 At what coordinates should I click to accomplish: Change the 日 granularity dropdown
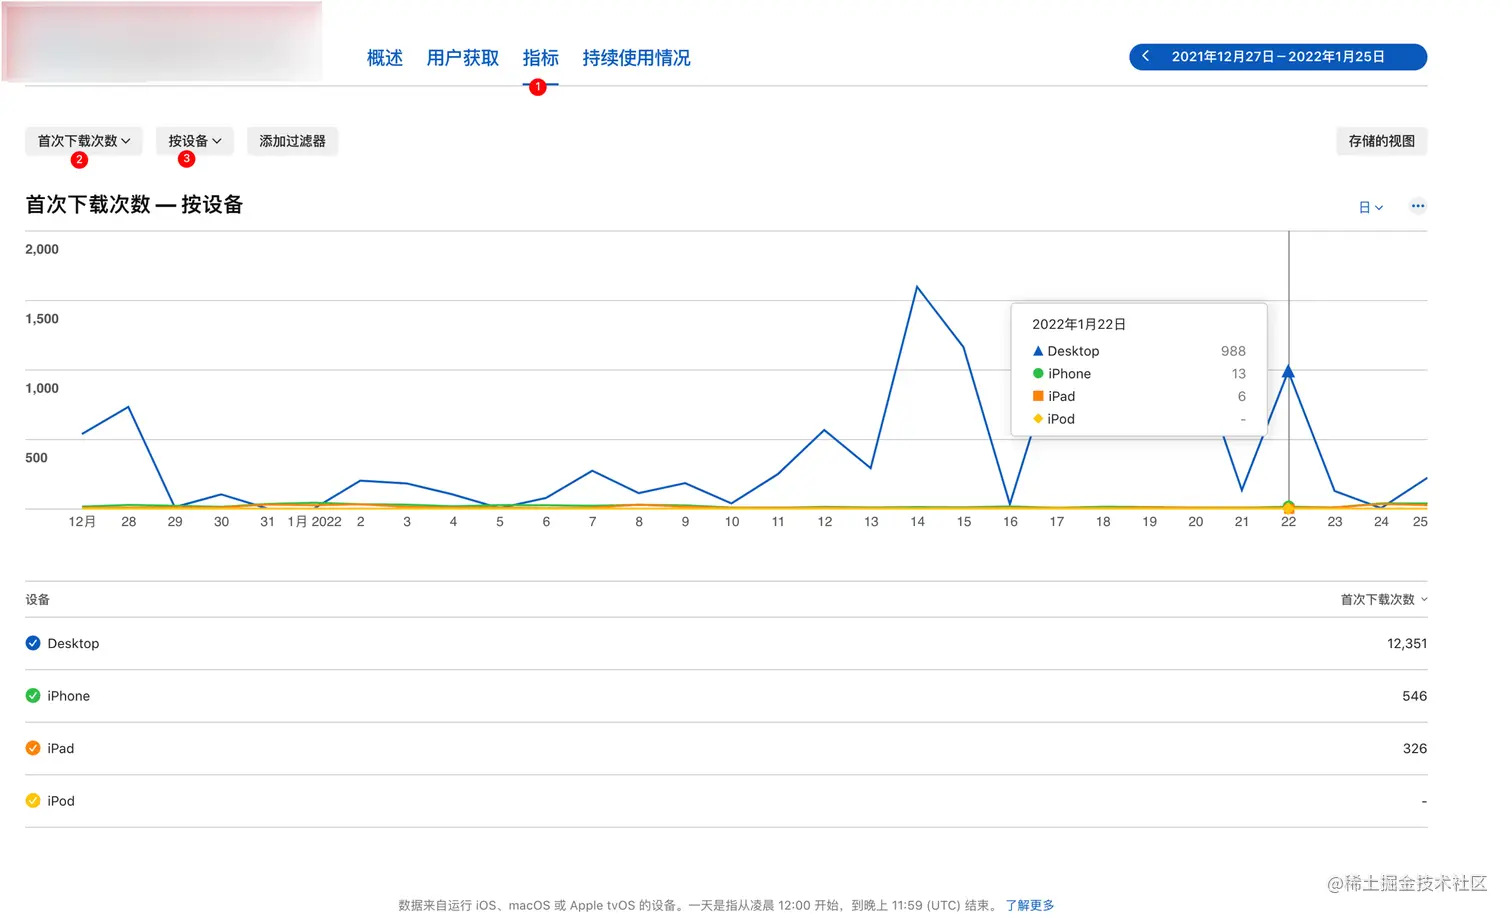(x=1370, y=207)
